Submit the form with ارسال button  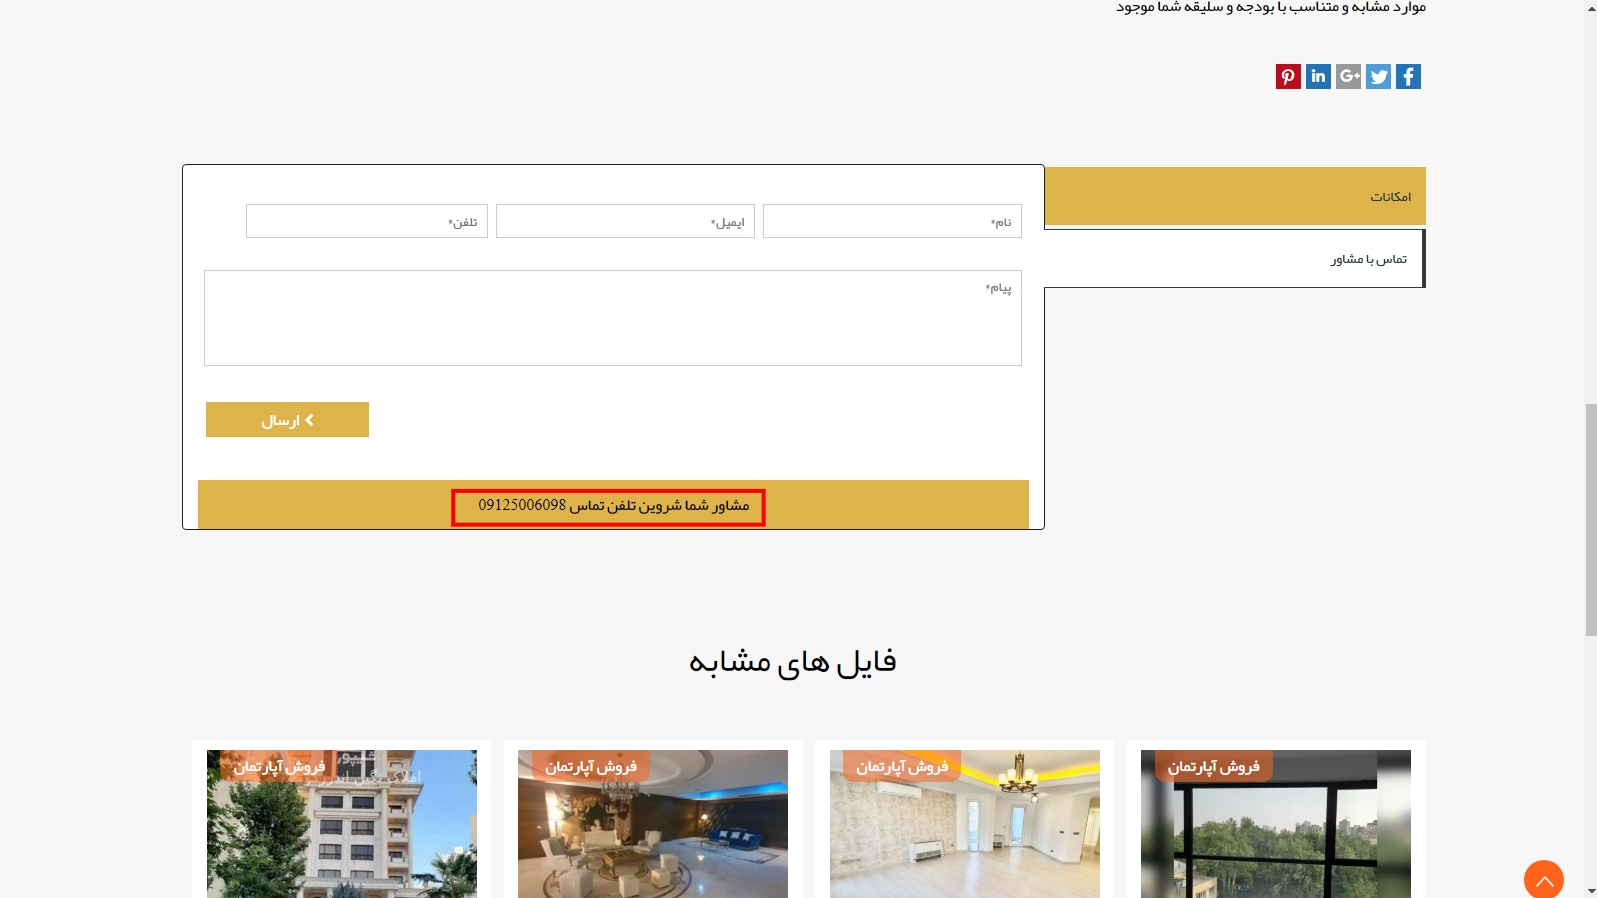[x=287, y=420]
